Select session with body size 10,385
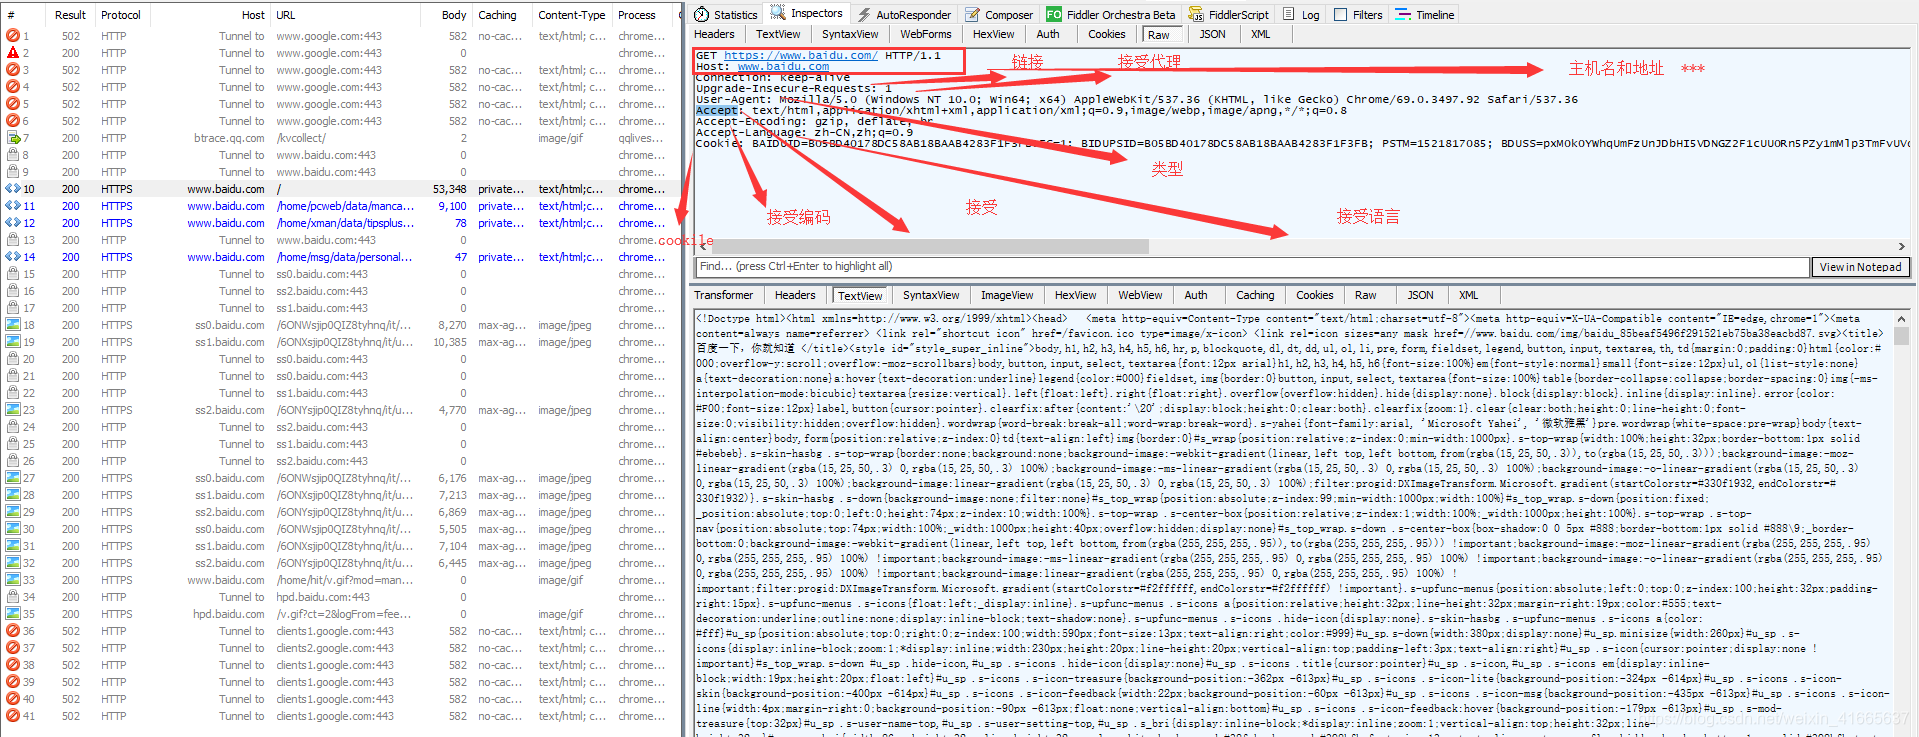1919x737 pixels. click(x=340, y=342)
